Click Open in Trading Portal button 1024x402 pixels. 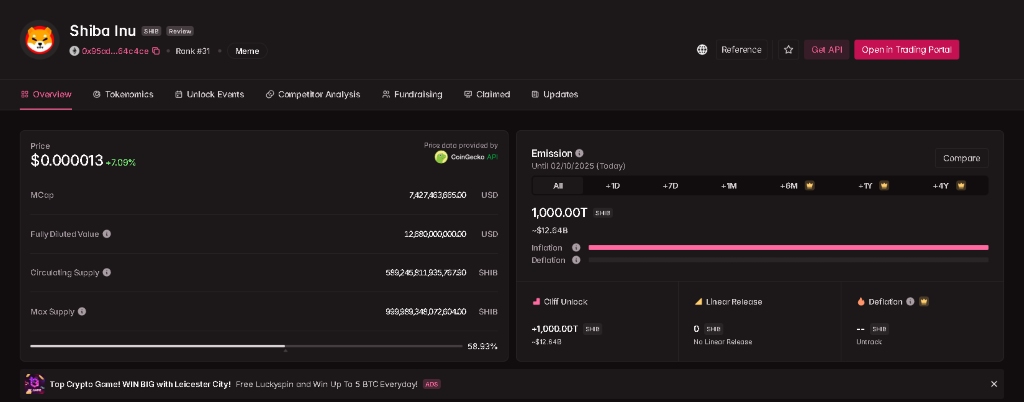[x=906, y=50]
